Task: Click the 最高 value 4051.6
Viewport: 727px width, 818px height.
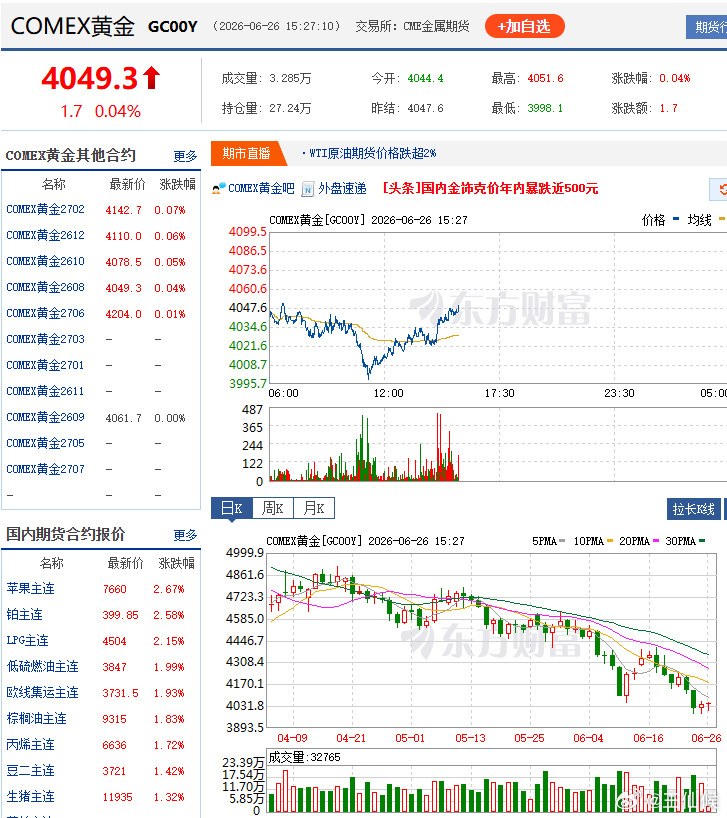Action: 546,78
